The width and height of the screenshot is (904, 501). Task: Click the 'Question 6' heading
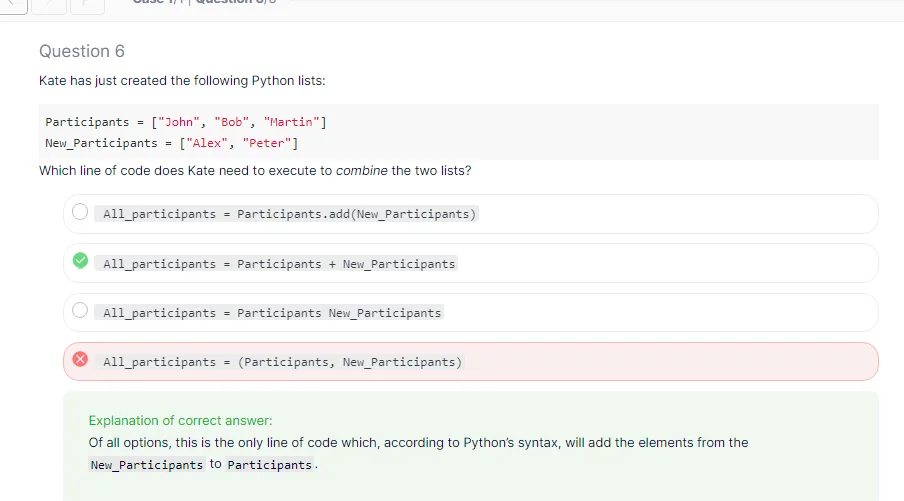pyautogui.click(x=82, y=51)
